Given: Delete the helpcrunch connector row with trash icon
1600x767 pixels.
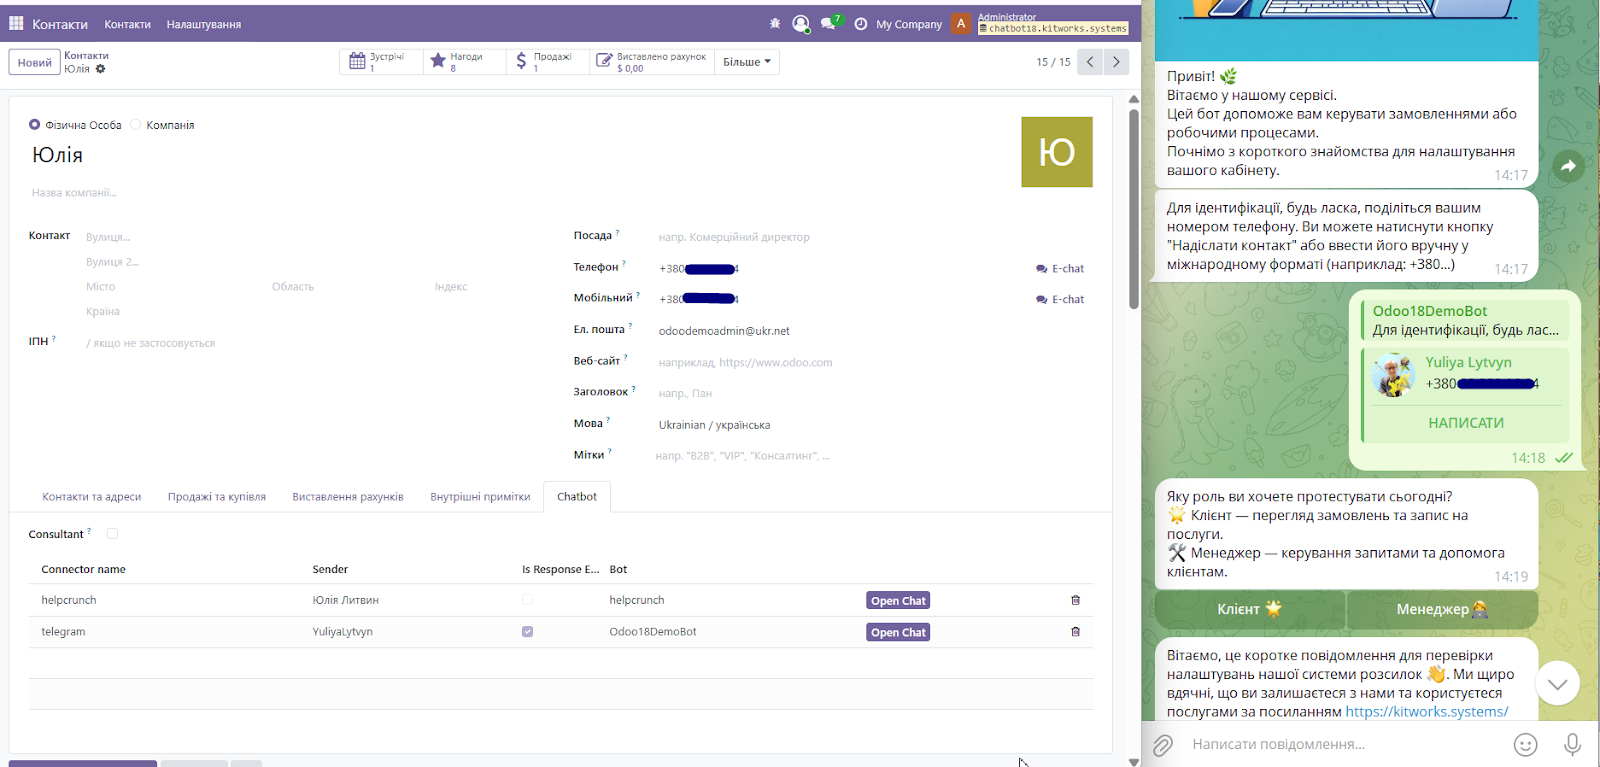Looking at the screenshot, I should (1075, 600).
